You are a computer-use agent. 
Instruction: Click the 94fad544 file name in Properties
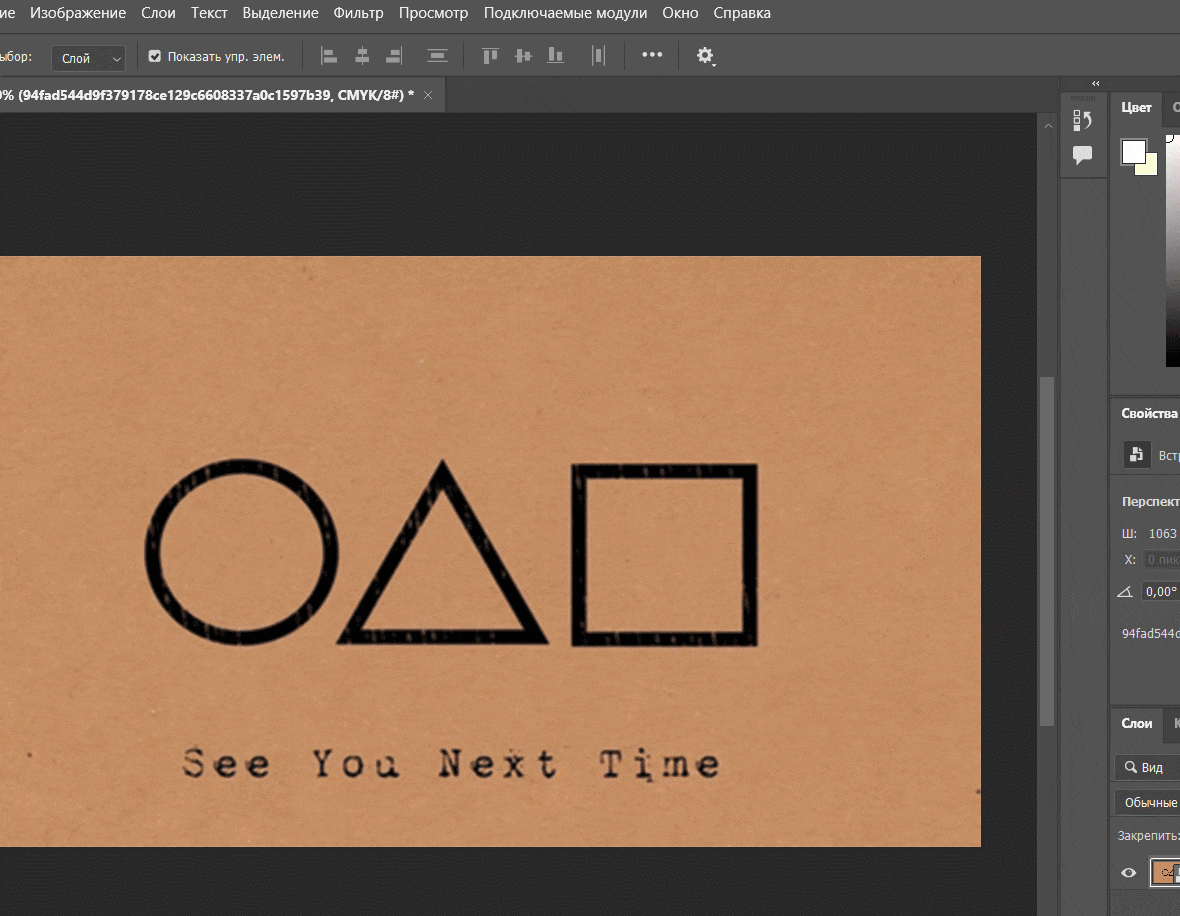[1151, 633]
